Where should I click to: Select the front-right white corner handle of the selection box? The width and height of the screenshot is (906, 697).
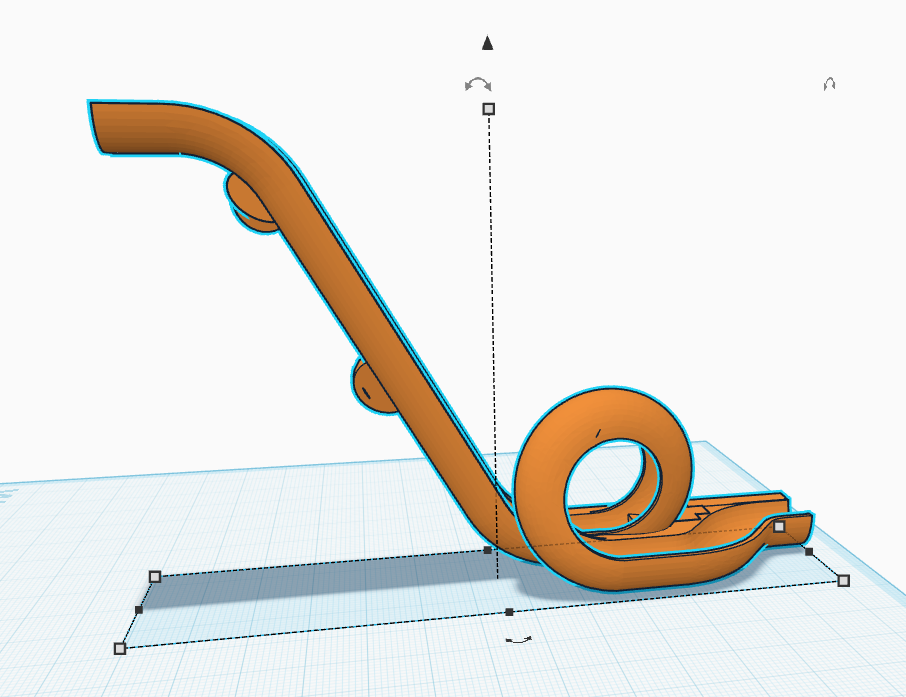pyautogui.click(x=844, y=580)
